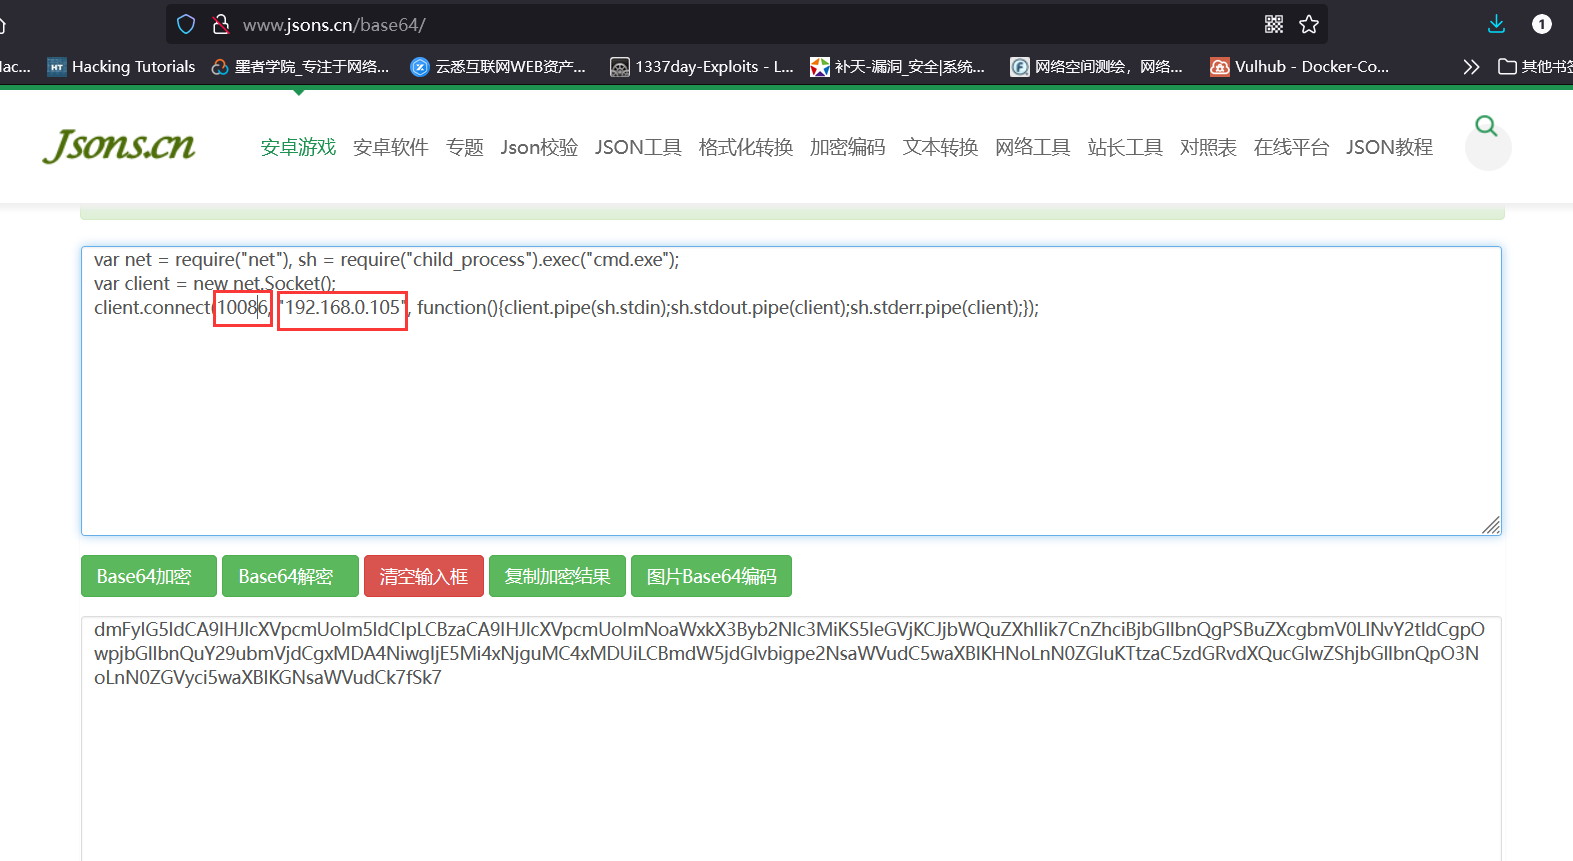Open the 云悉互联网WEB资产 bookmark

pos(499,67)
